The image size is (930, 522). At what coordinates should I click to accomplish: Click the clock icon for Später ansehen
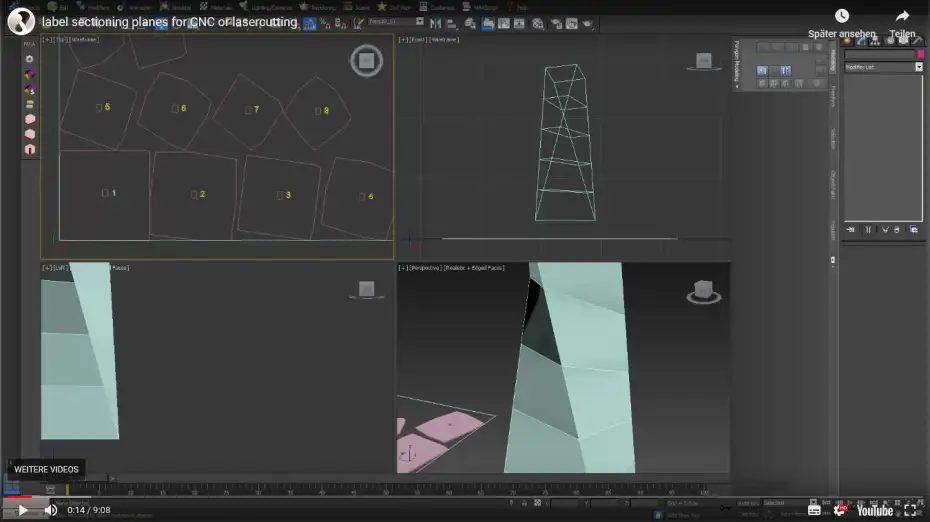click(842, 16)
